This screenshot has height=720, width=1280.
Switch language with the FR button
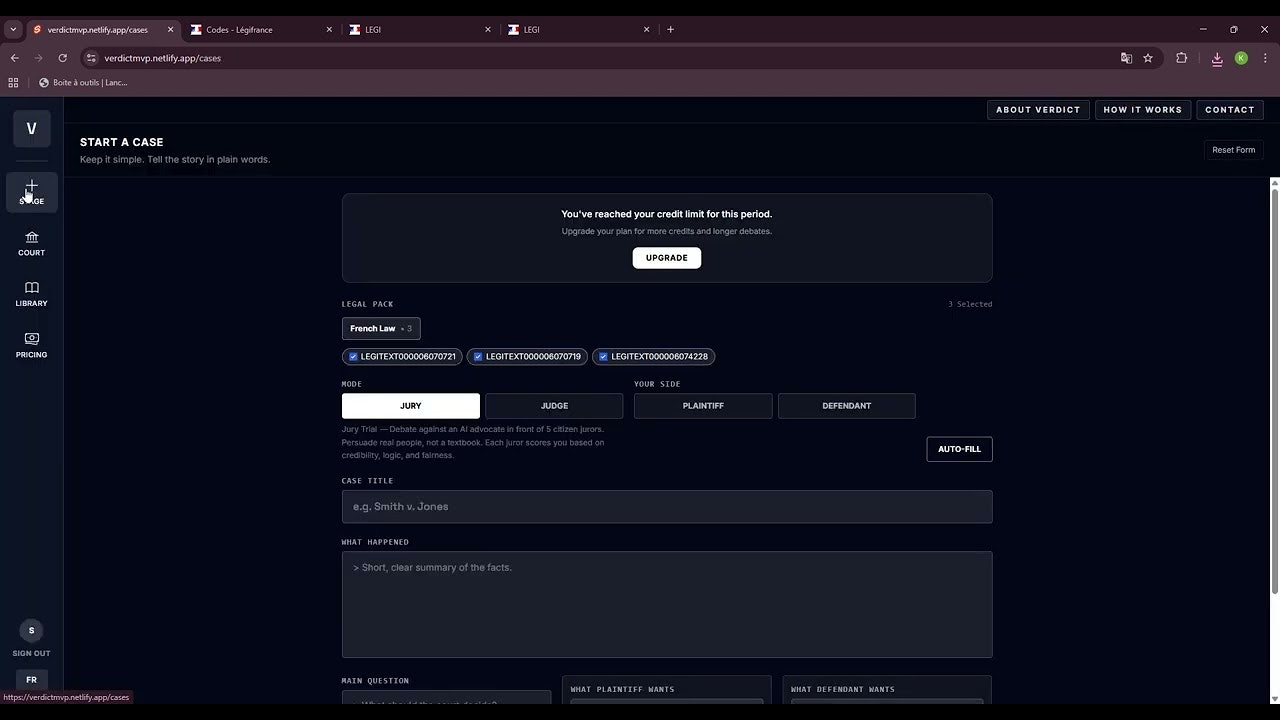click(x=32, y=680)
